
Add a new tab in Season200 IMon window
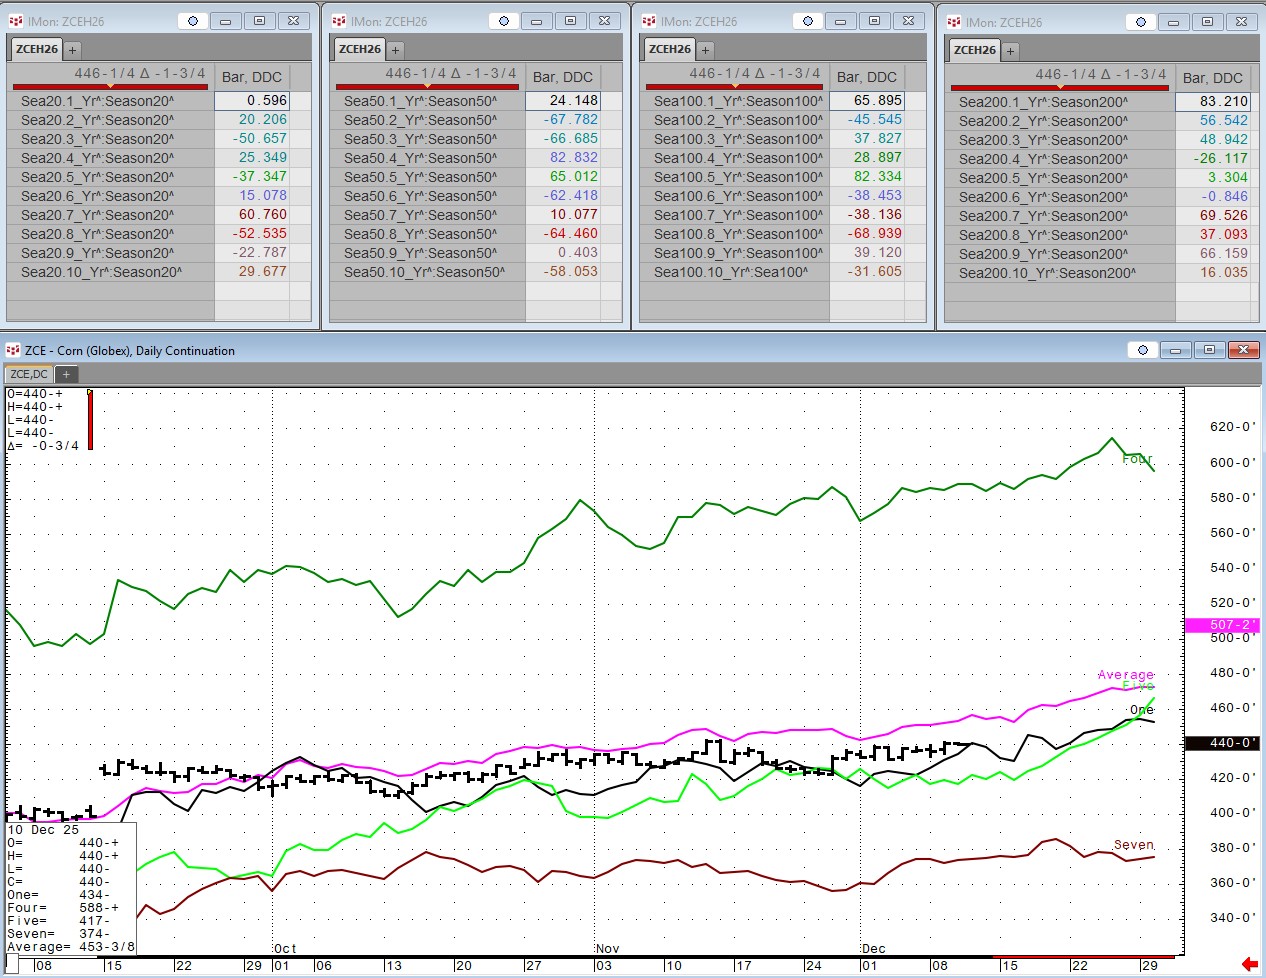(1010, 51)
